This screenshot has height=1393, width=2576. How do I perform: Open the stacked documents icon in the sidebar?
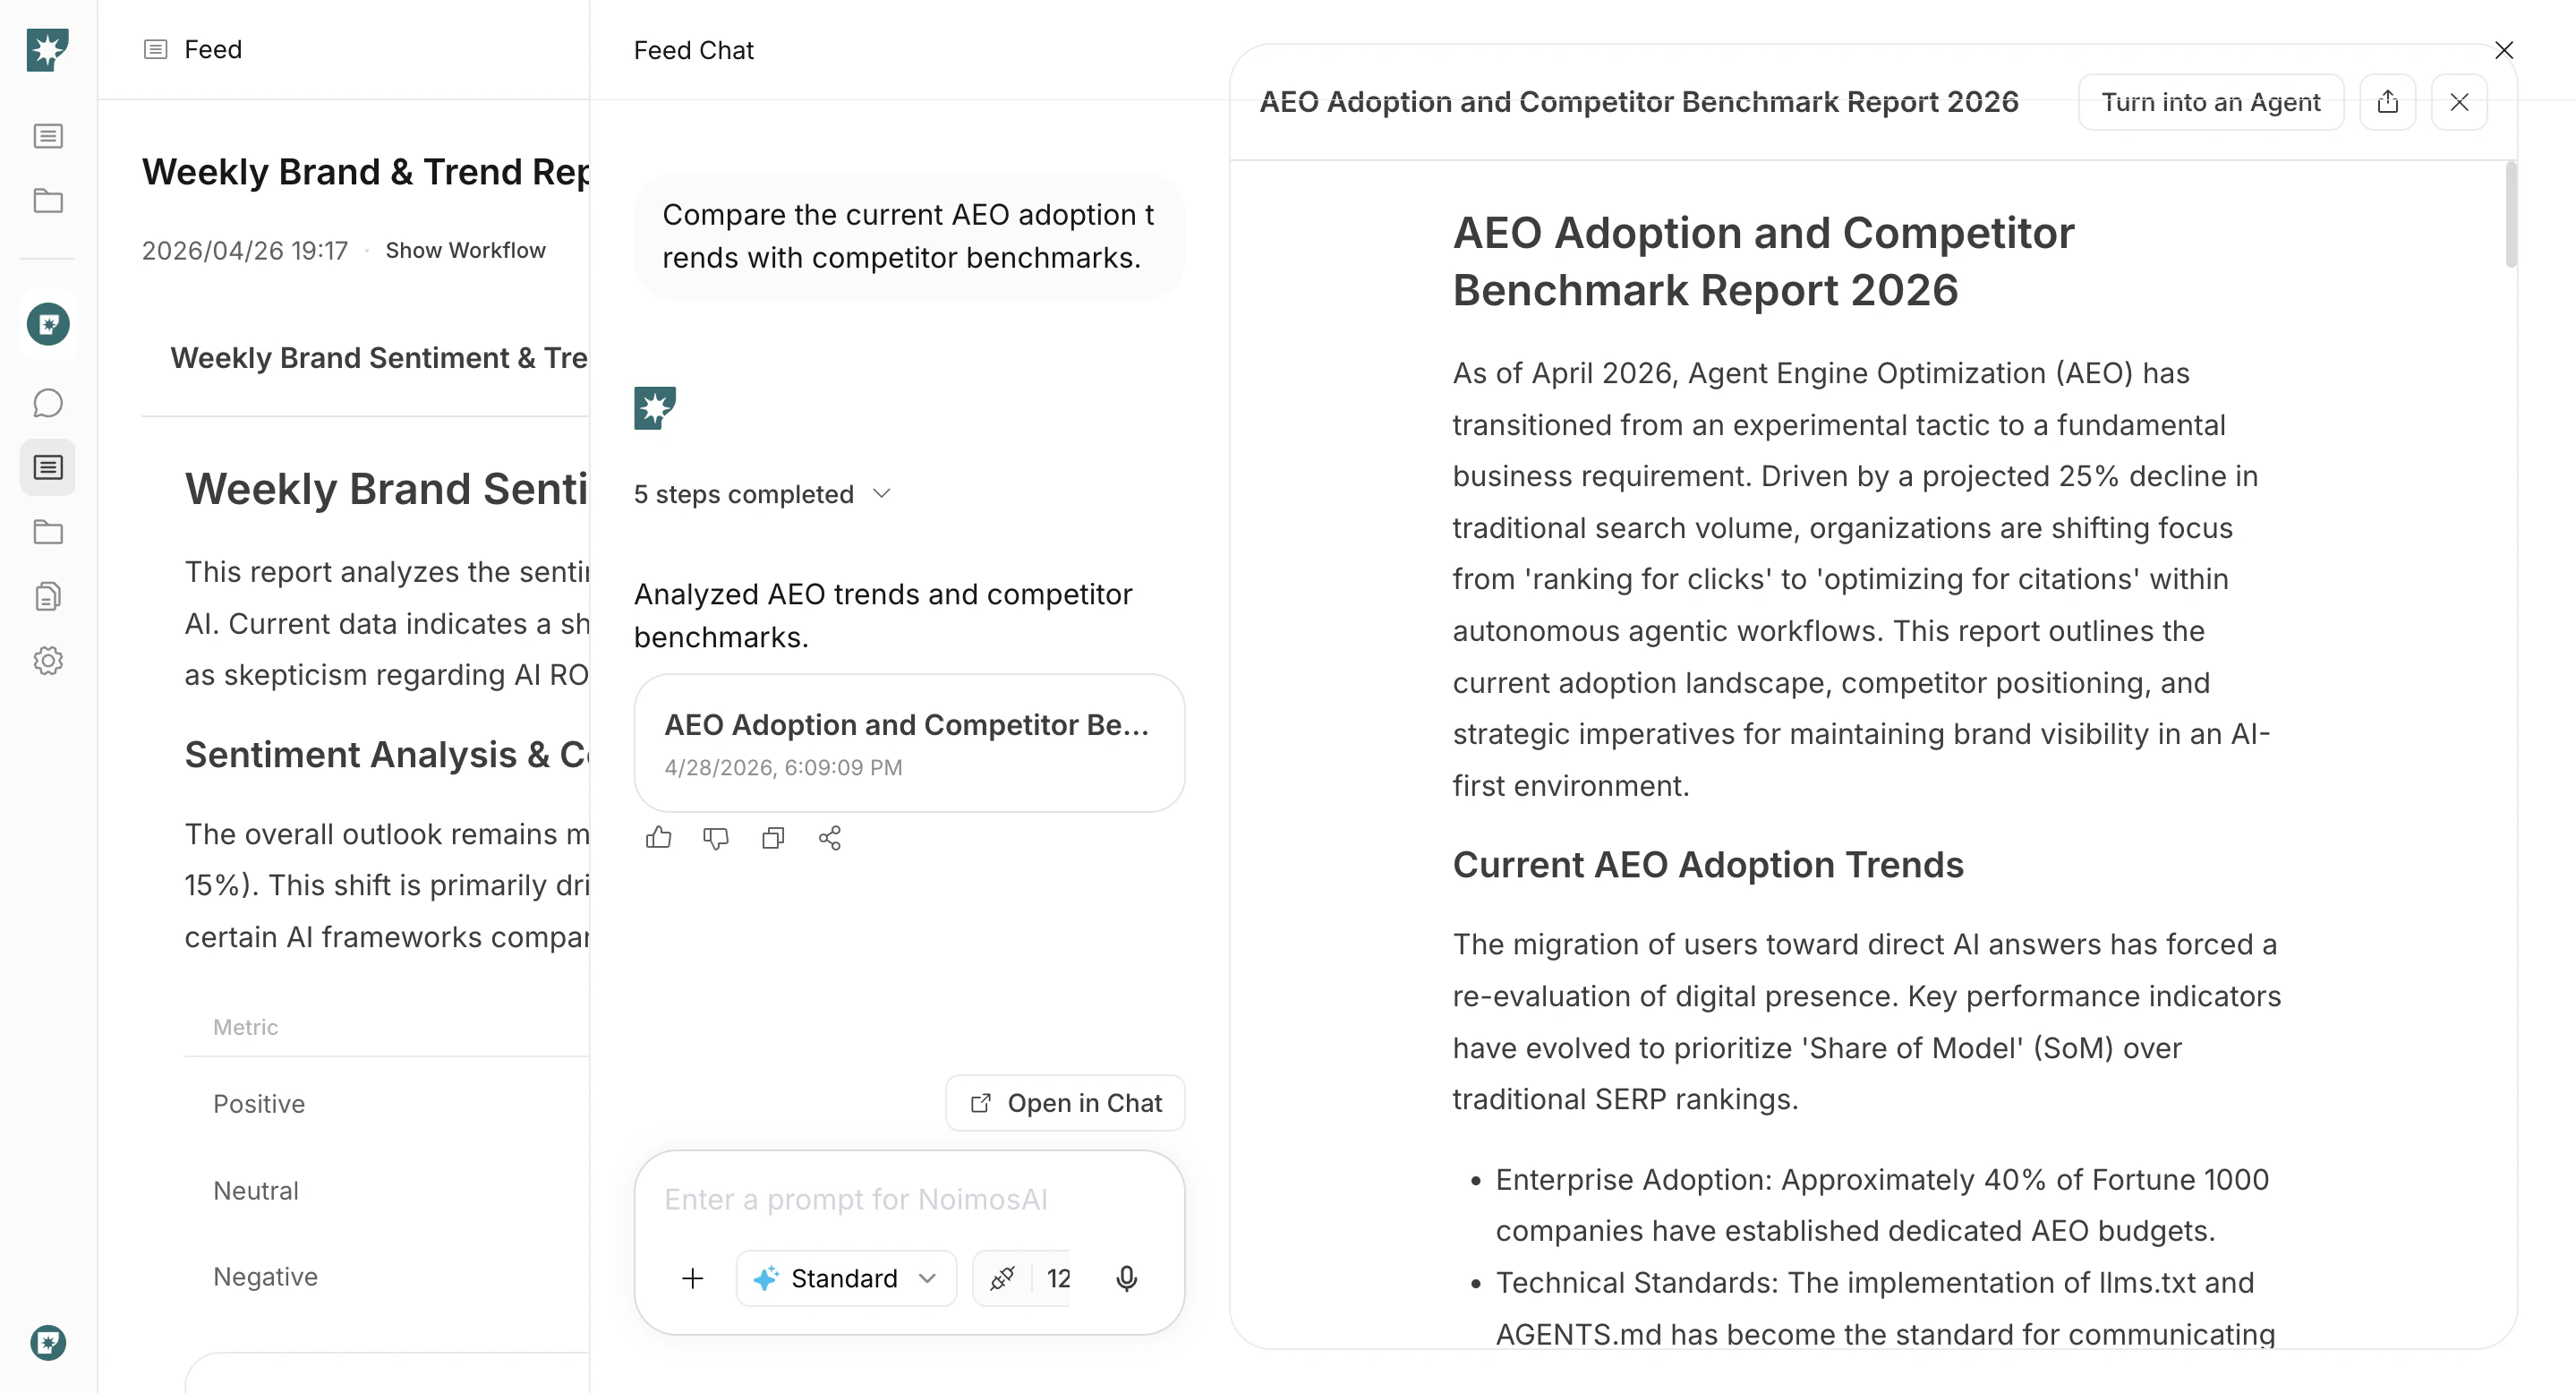click(x=48, y=596)
